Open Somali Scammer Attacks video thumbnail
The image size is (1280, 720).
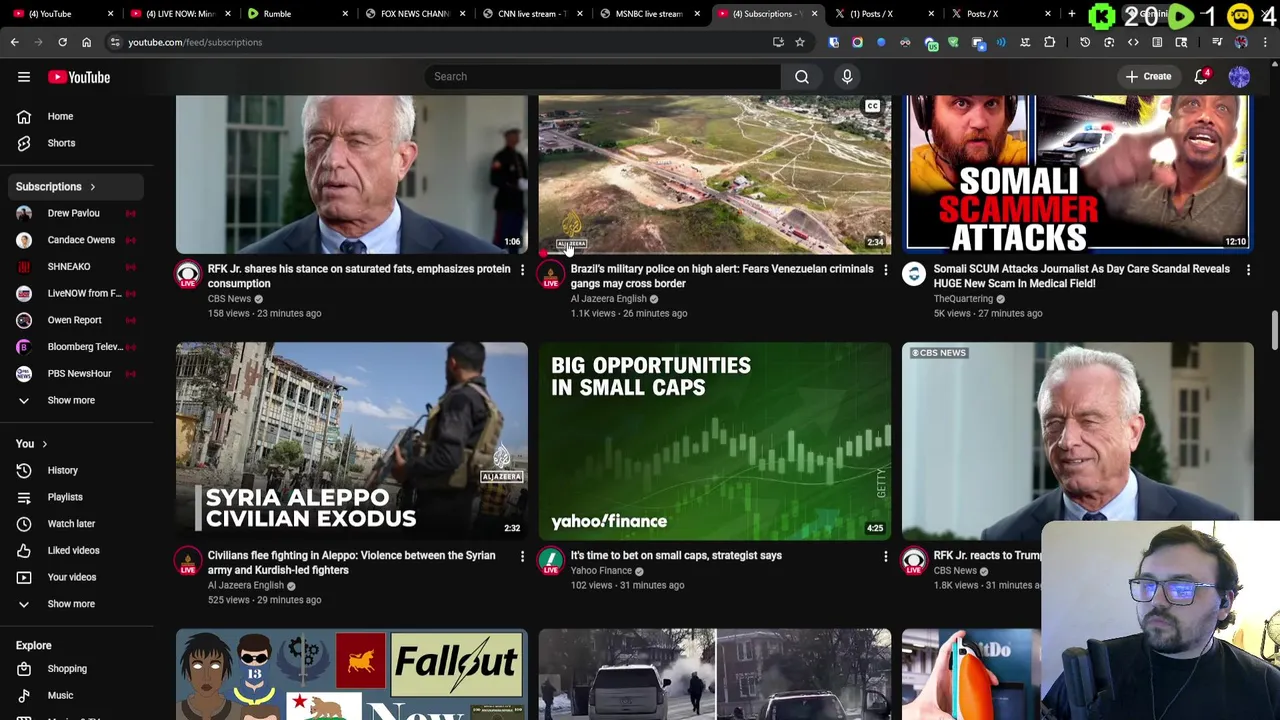click(1078, 174)
